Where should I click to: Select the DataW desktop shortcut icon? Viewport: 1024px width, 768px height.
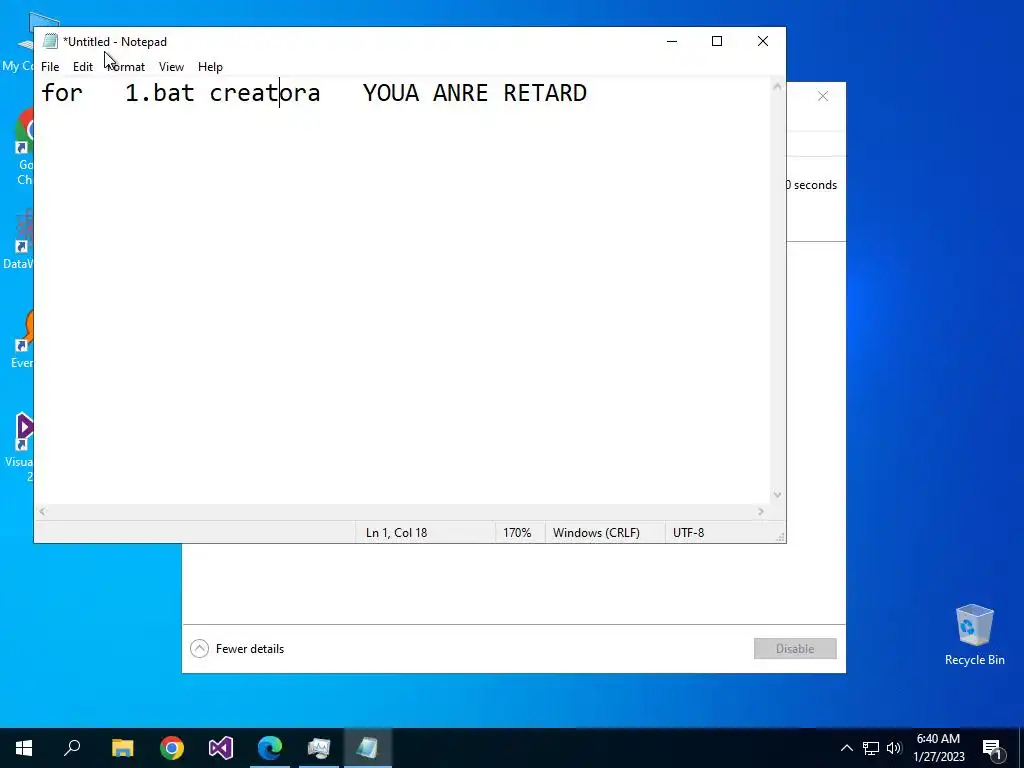[21, 239]
